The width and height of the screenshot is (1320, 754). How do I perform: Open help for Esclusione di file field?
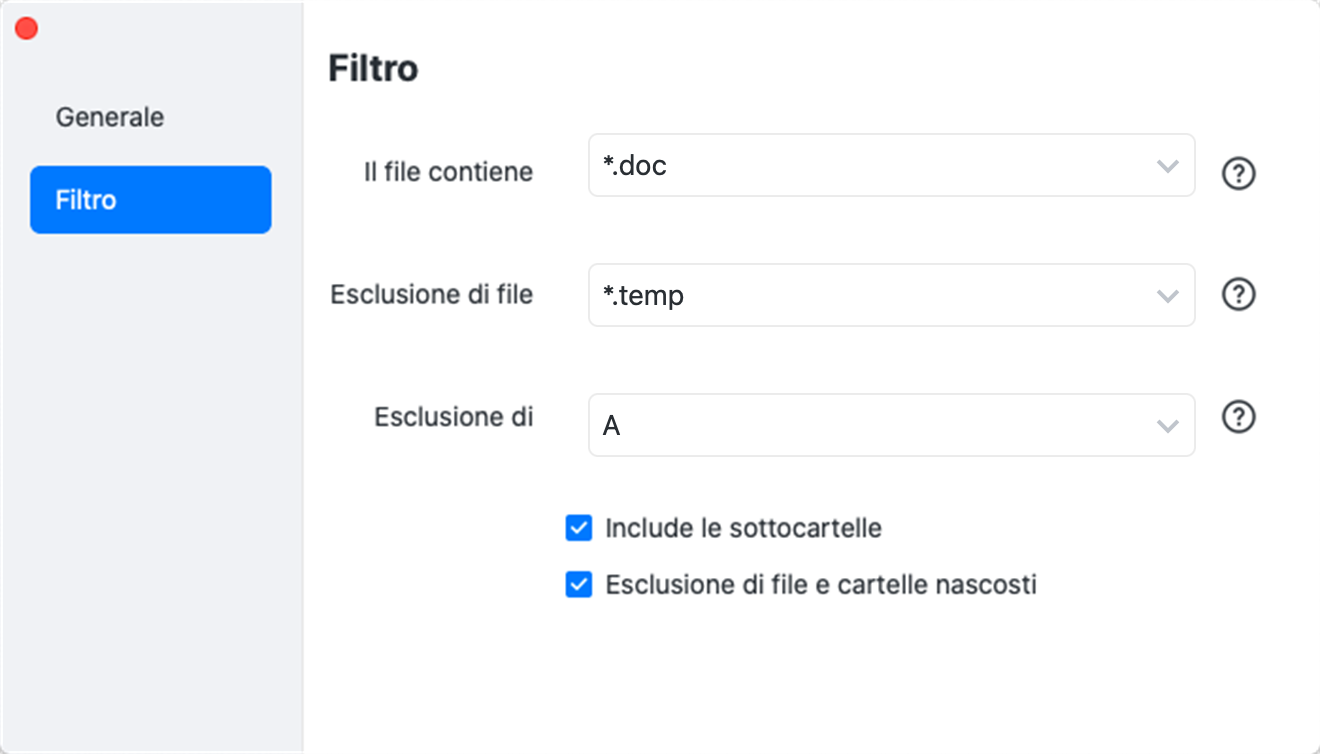1238,294
